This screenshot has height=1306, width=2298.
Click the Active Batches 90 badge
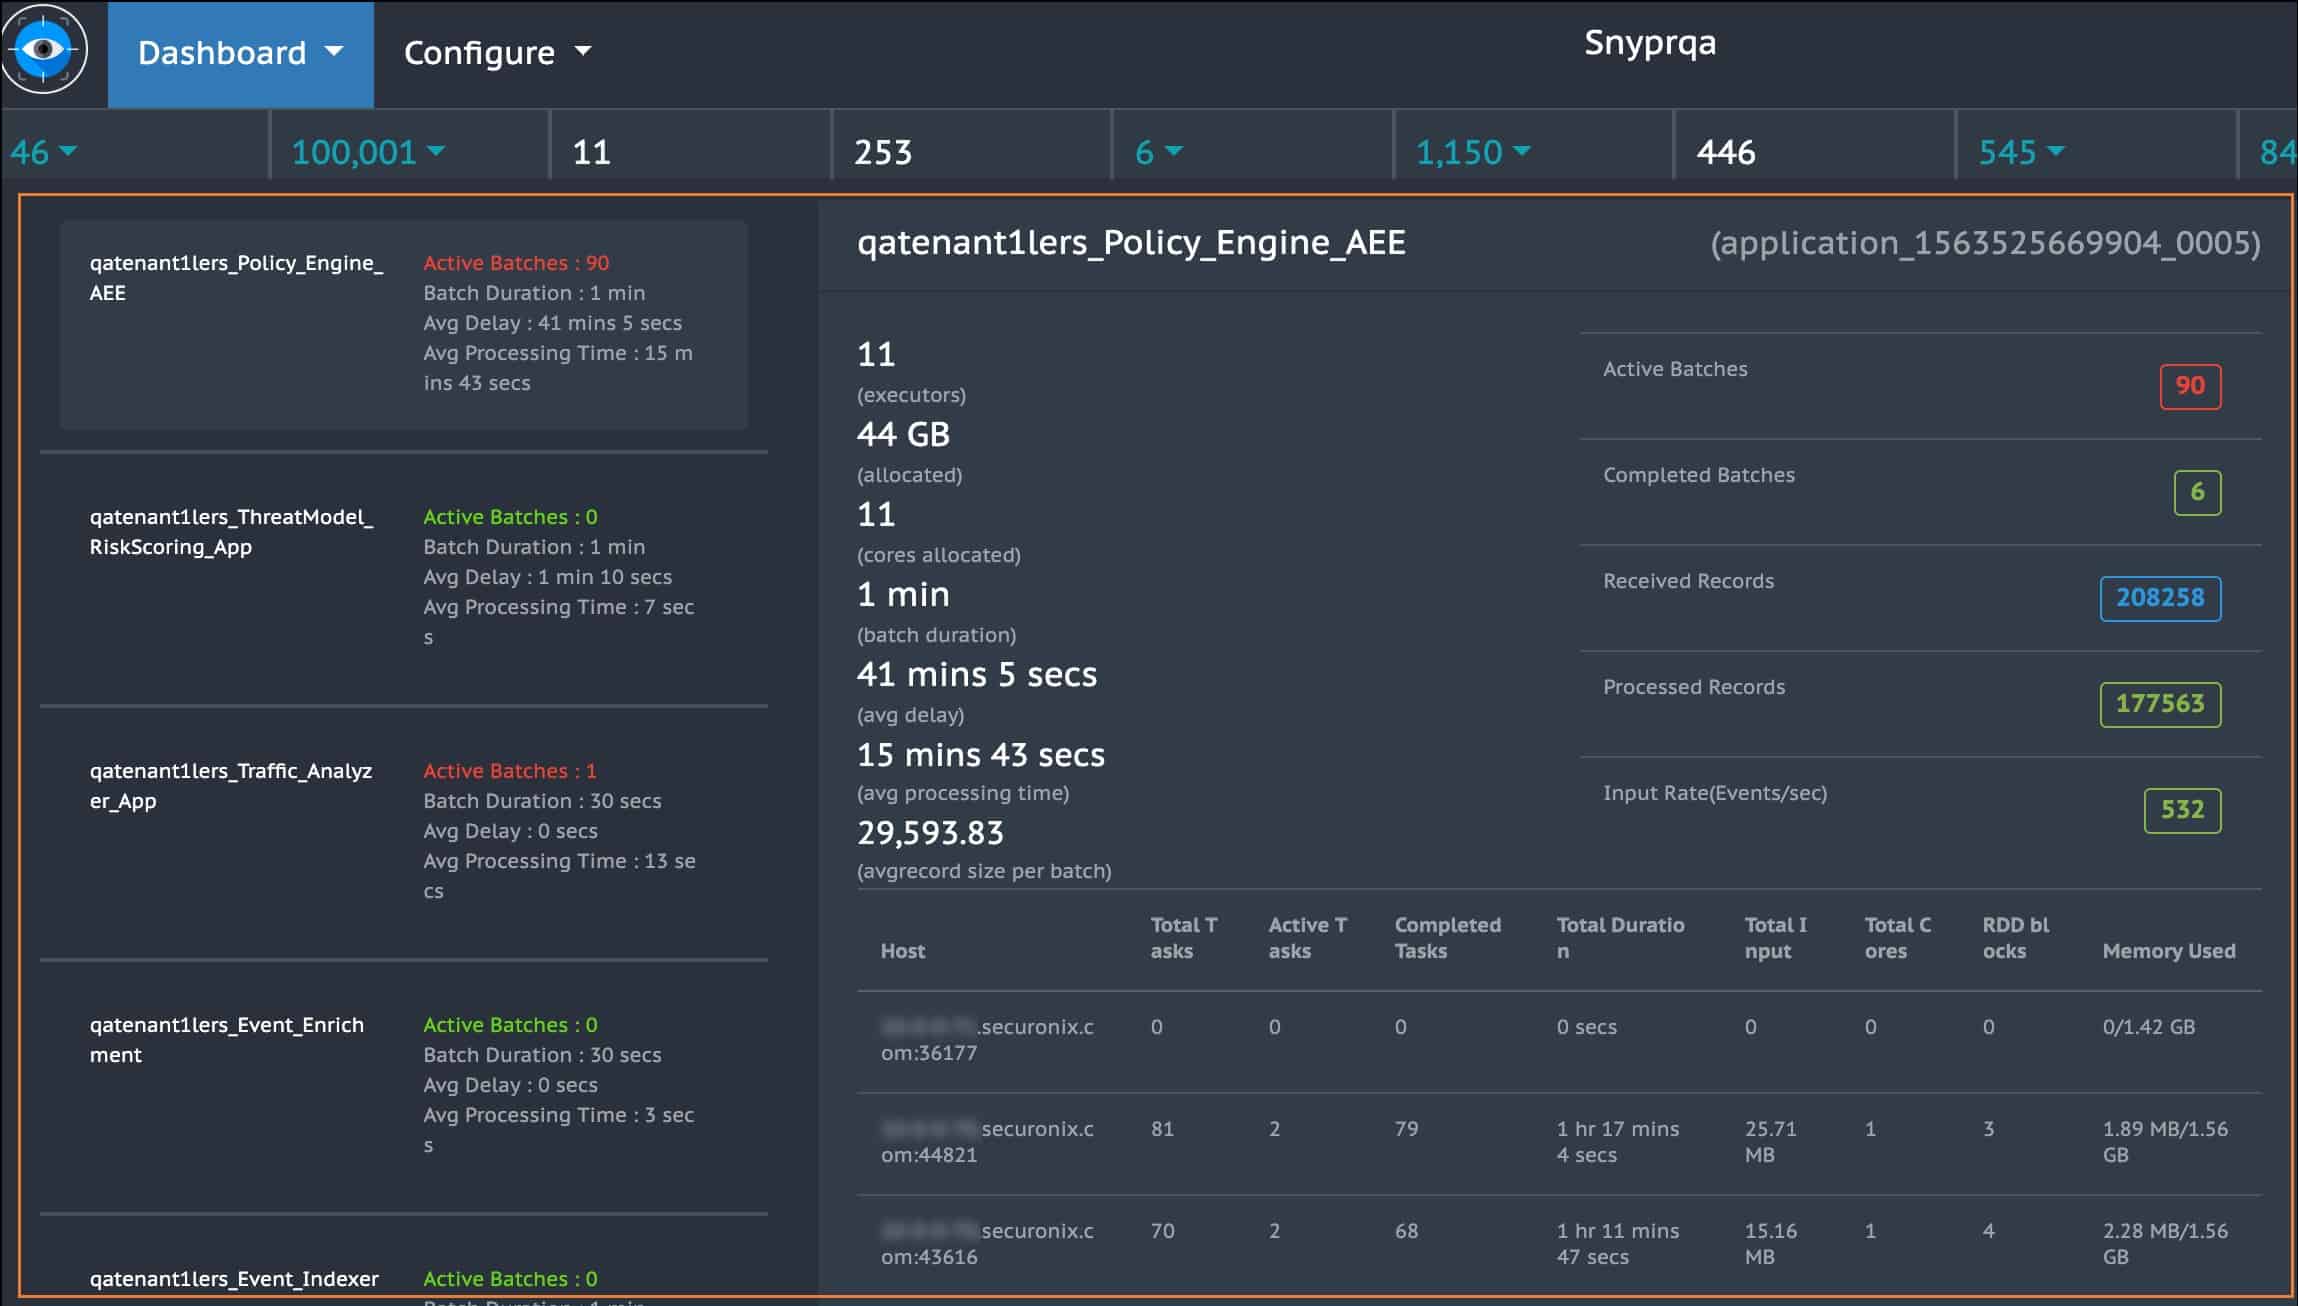pyautogui.click(x=2190, y=386)
